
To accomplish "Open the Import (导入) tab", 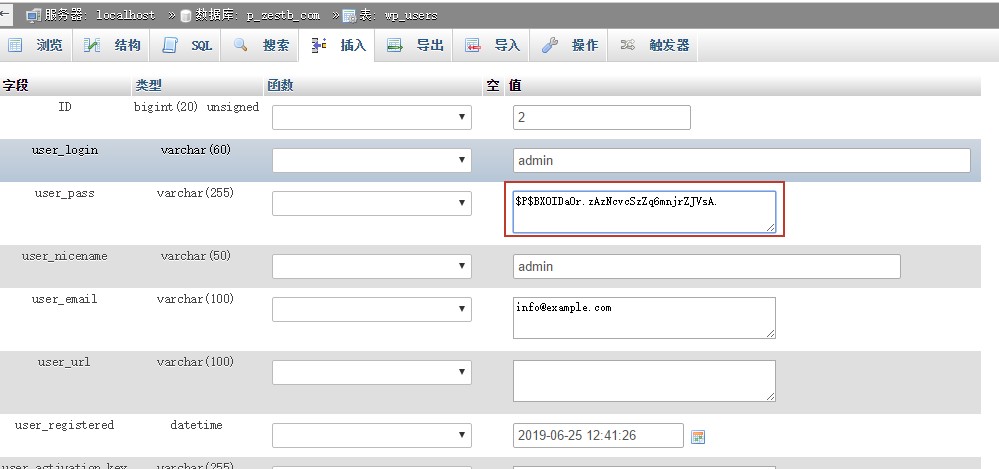I will (494, 45).
